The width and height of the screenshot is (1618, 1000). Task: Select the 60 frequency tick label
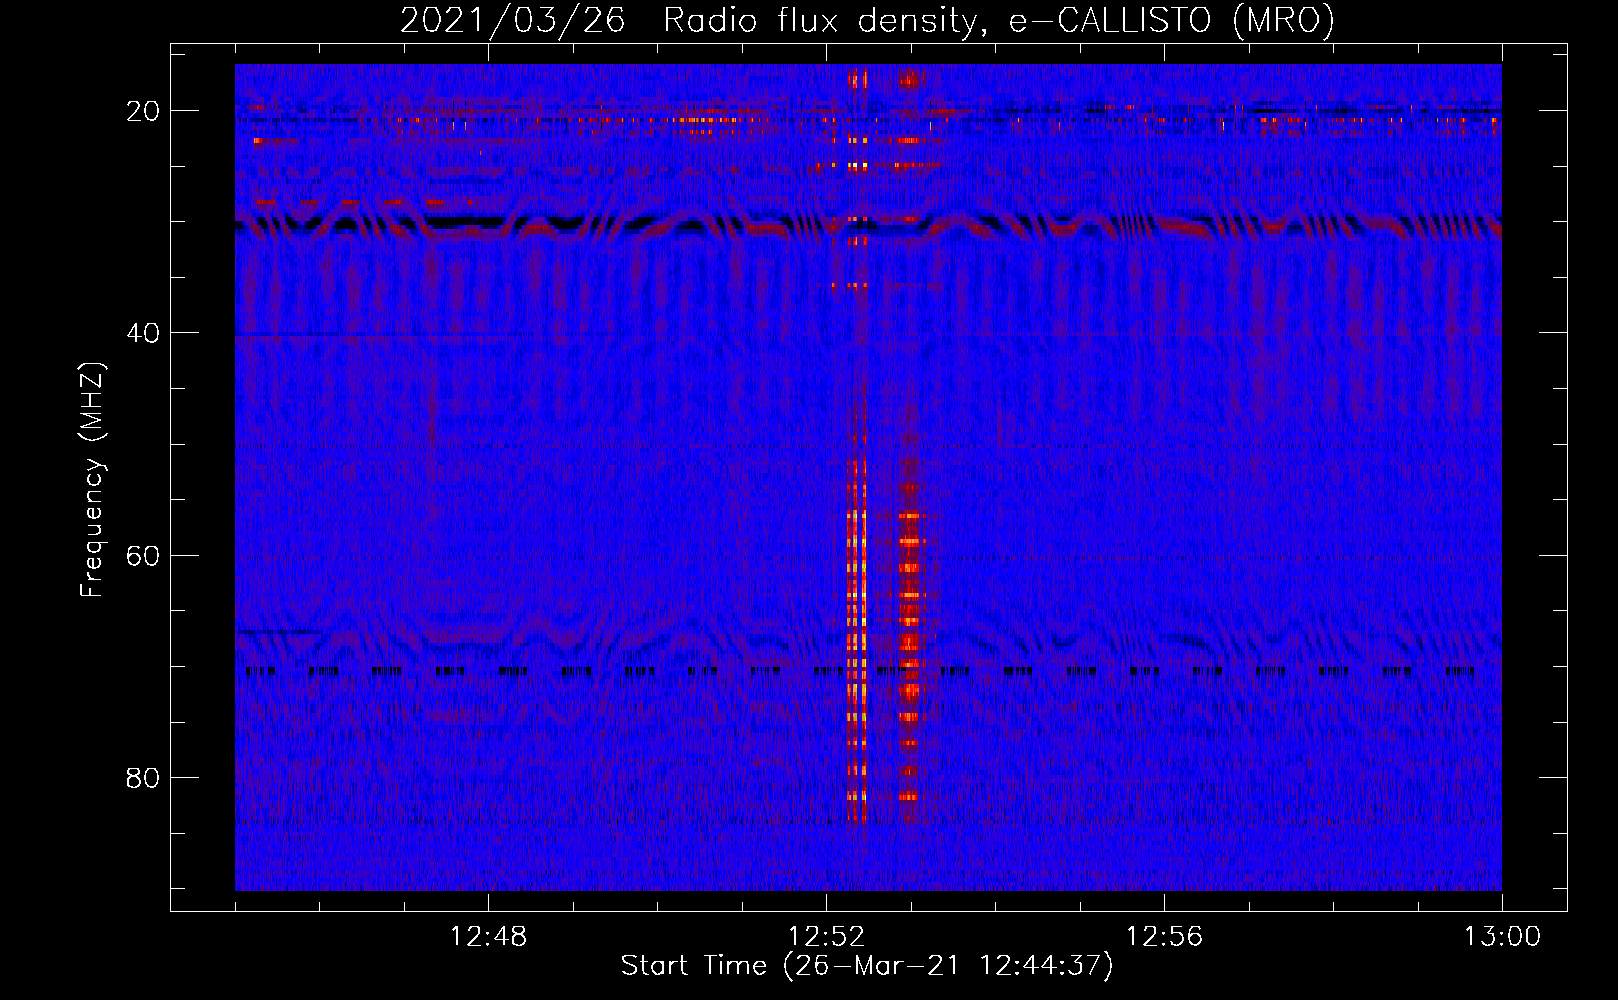click(x=143, y=555)
